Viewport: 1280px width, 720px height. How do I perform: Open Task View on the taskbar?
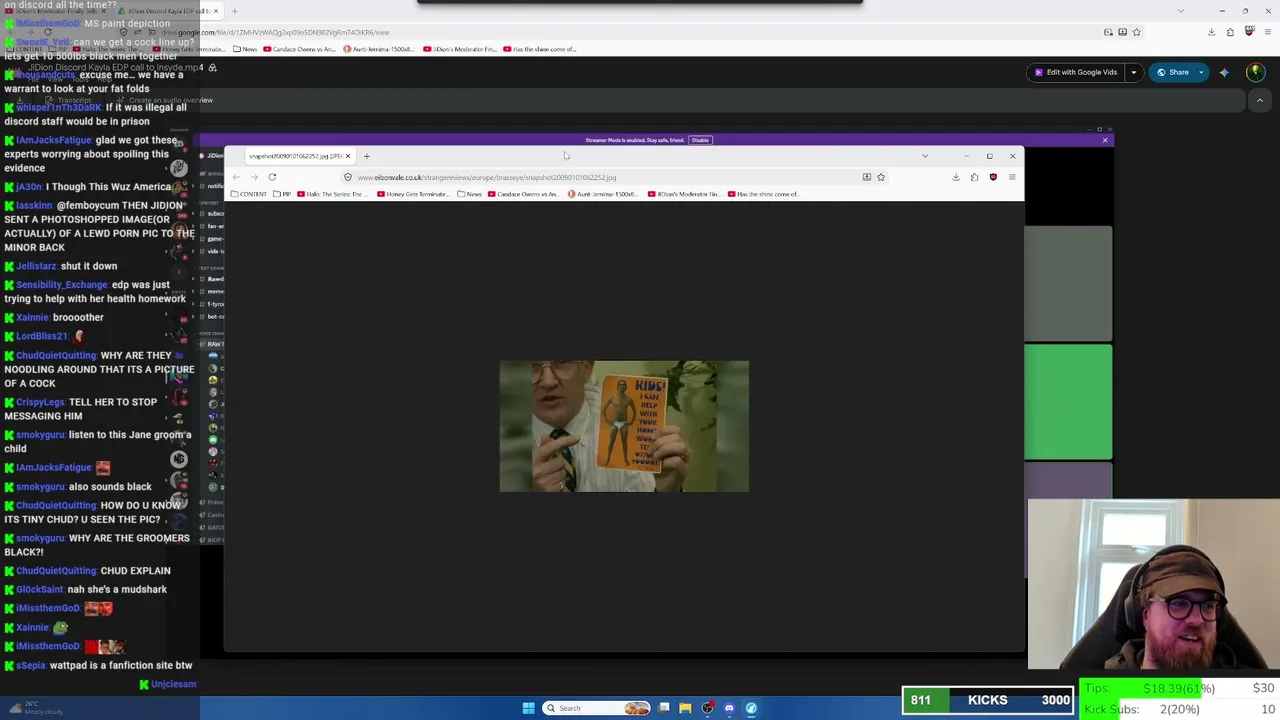tap(664, 708)
